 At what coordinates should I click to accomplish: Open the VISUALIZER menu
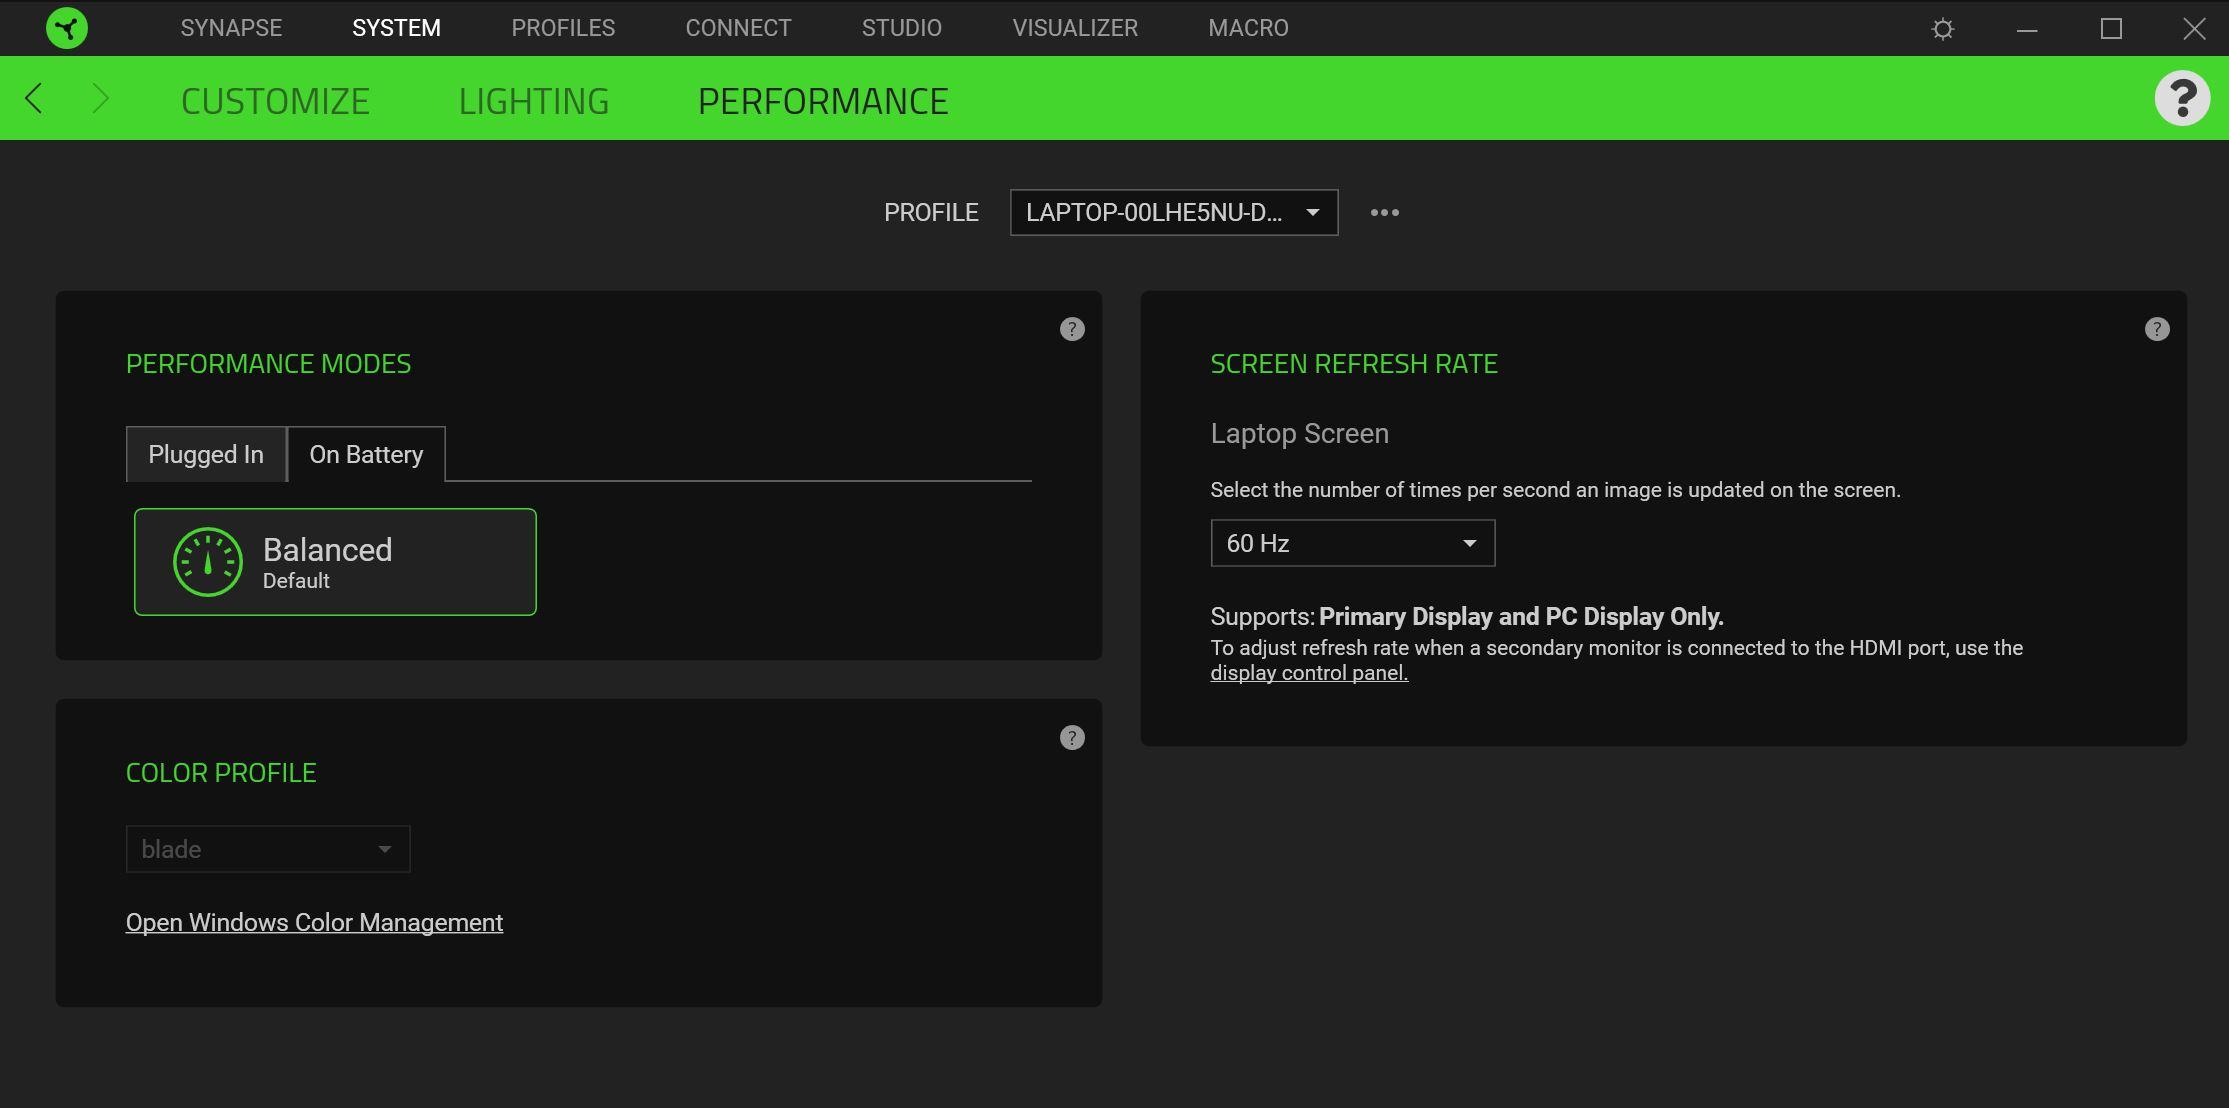(1075, 28)
